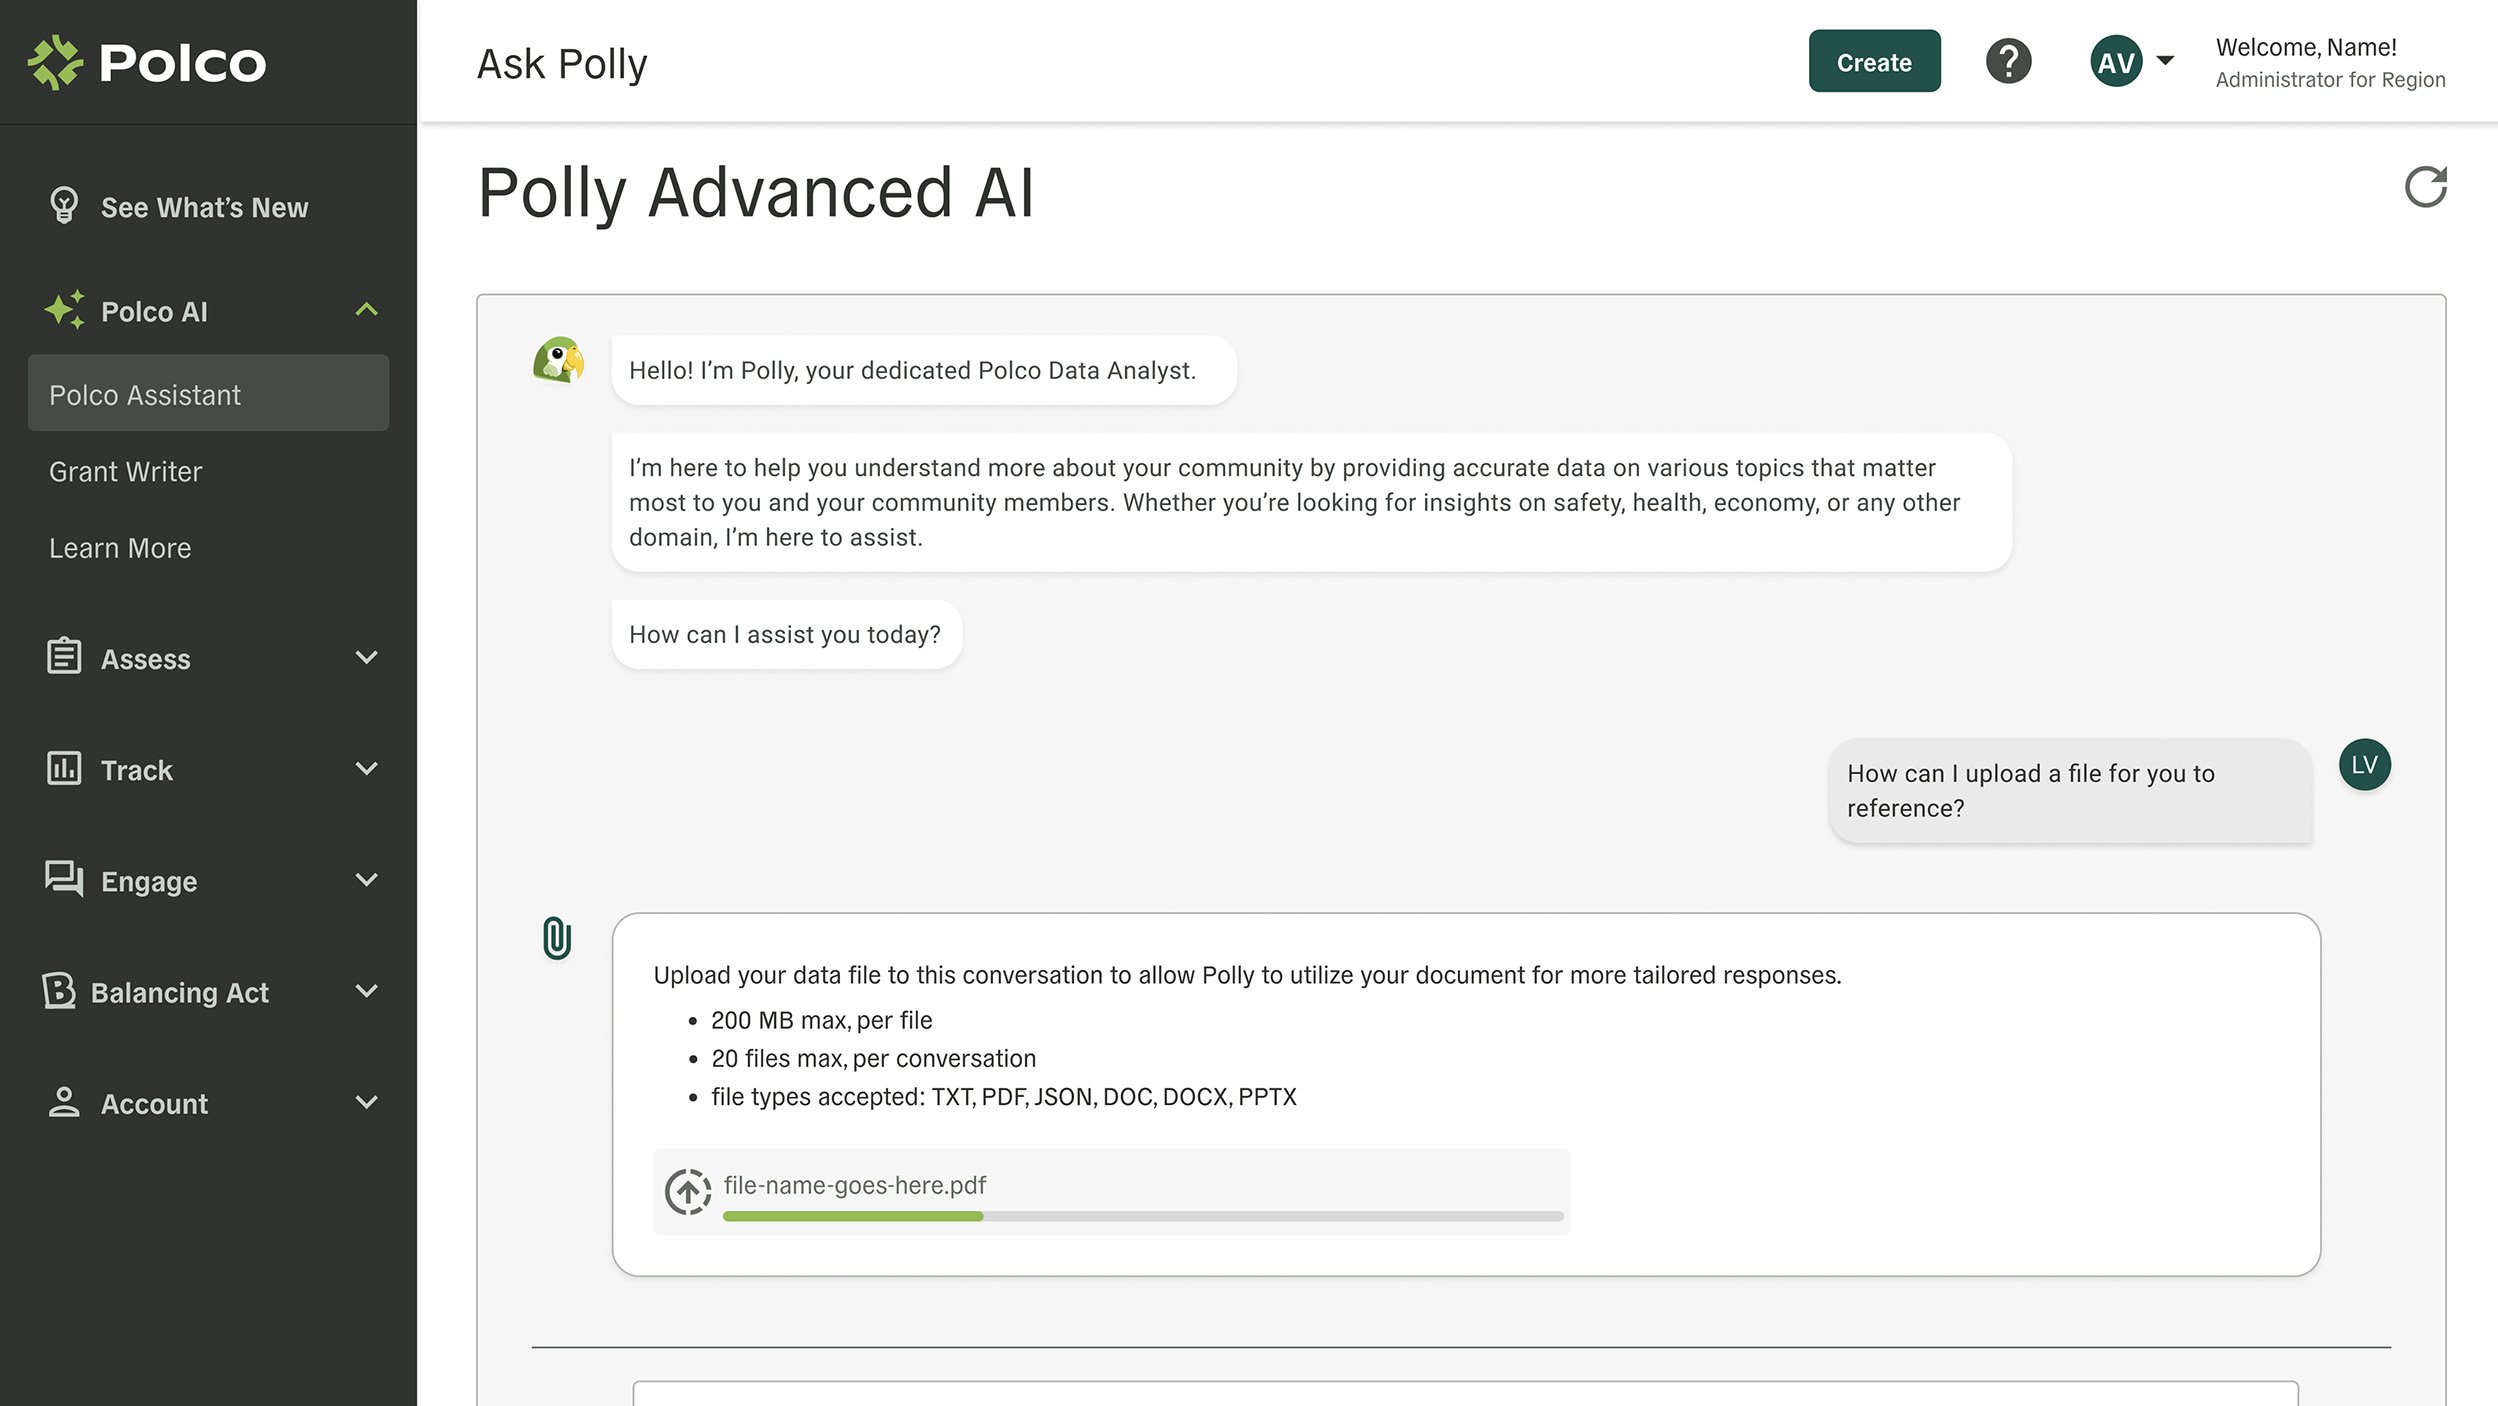Click the Create button
Viewport: 2498px width, 1406px height.
tap(1873, 61)
